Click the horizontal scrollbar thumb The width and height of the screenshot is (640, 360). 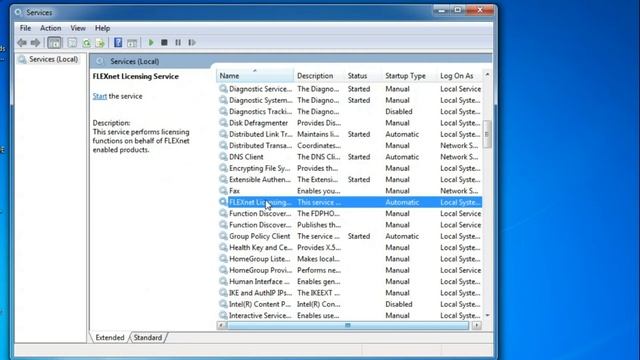[348, 325]
